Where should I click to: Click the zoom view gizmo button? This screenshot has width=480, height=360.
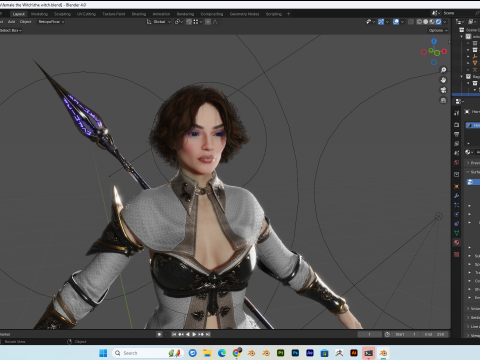click(x=443, y=70)
